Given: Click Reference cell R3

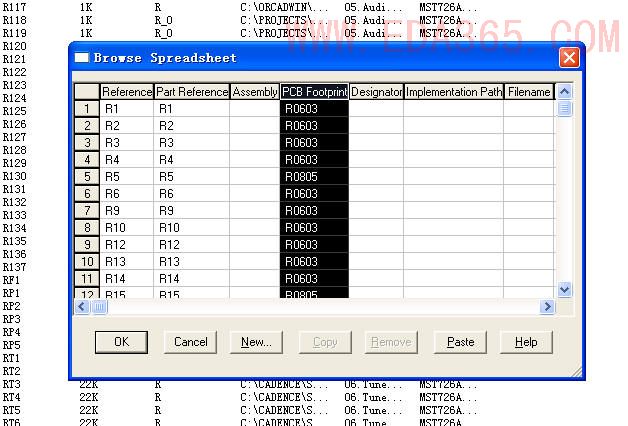Looking at the screenshot, I should [127, 143].
